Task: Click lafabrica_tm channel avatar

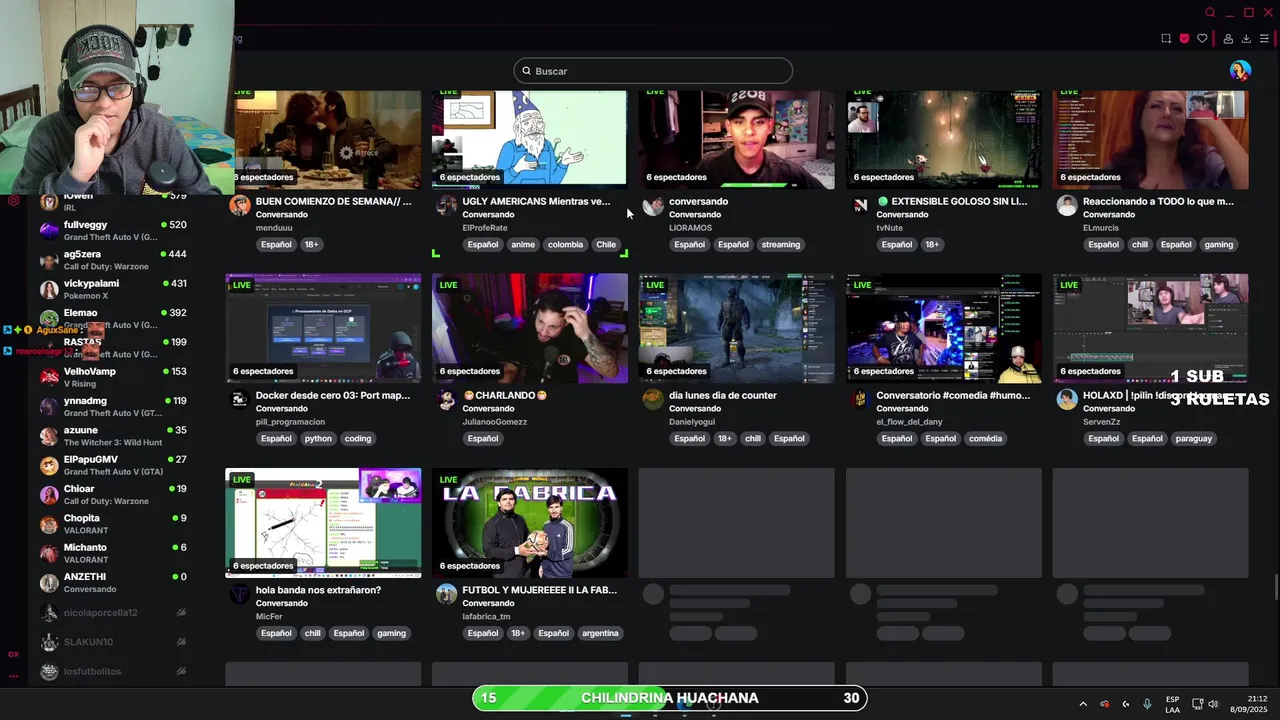Action: coord(446,594)
